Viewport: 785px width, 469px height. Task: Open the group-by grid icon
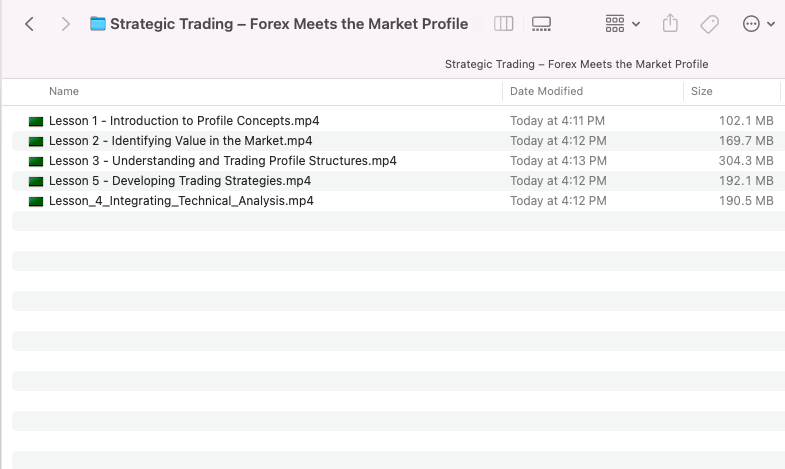(x=615, y=24)
